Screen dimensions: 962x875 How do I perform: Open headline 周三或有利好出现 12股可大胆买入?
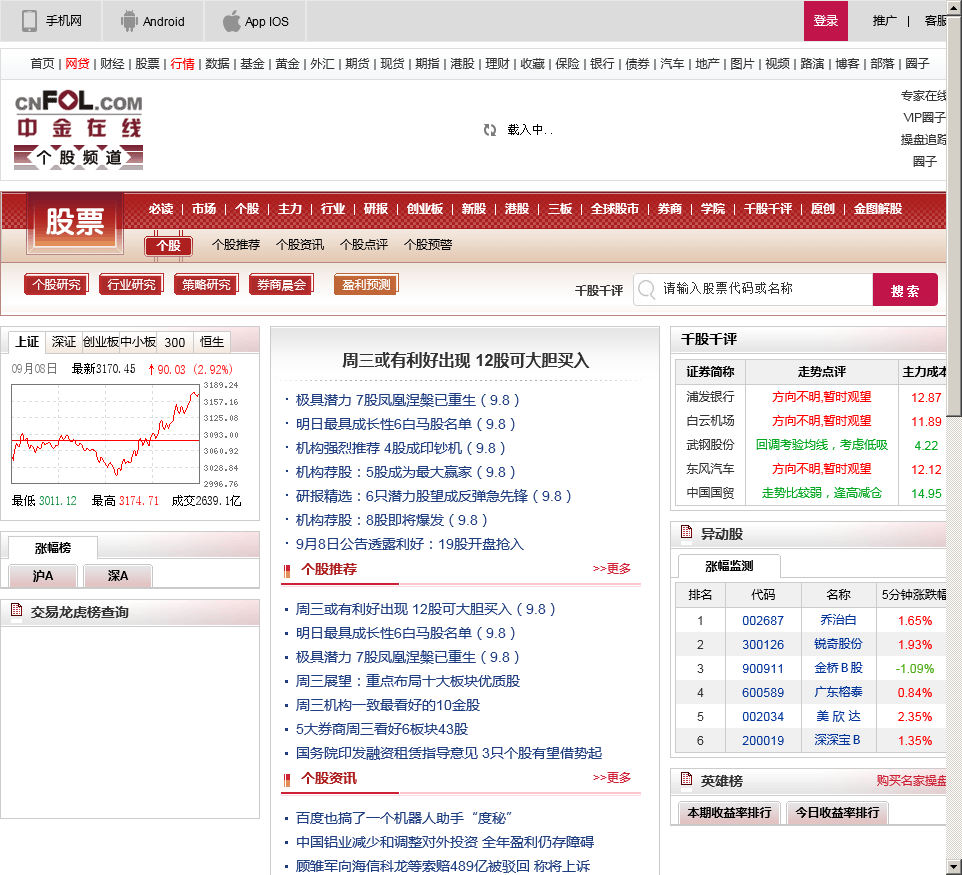[x=465, y=360]
